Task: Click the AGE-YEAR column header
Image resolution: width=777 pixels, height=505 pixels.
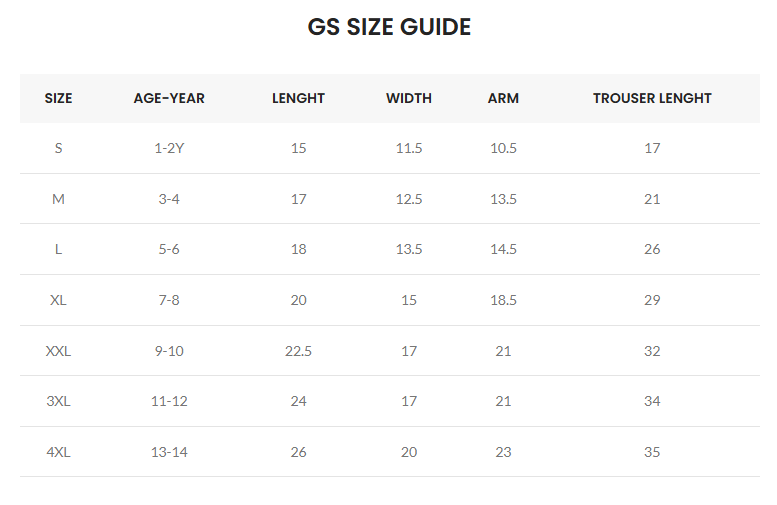Action: click(x=169, y=98)
